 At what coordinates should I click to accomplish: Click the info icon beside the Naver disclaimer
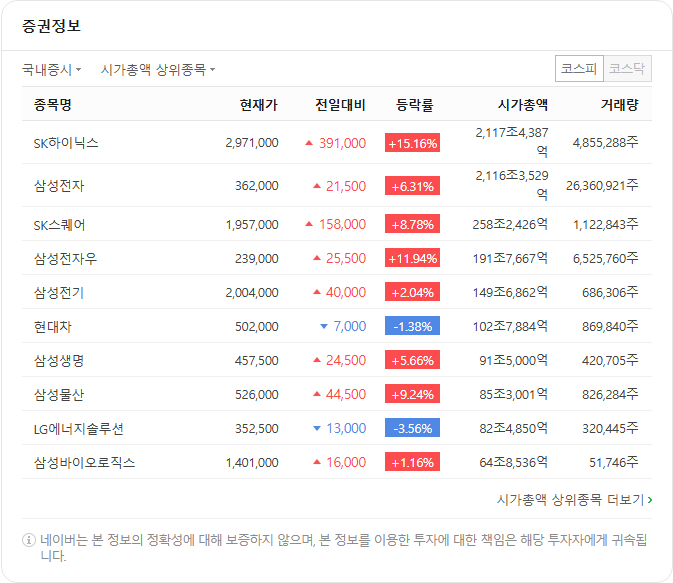point(29,540)
